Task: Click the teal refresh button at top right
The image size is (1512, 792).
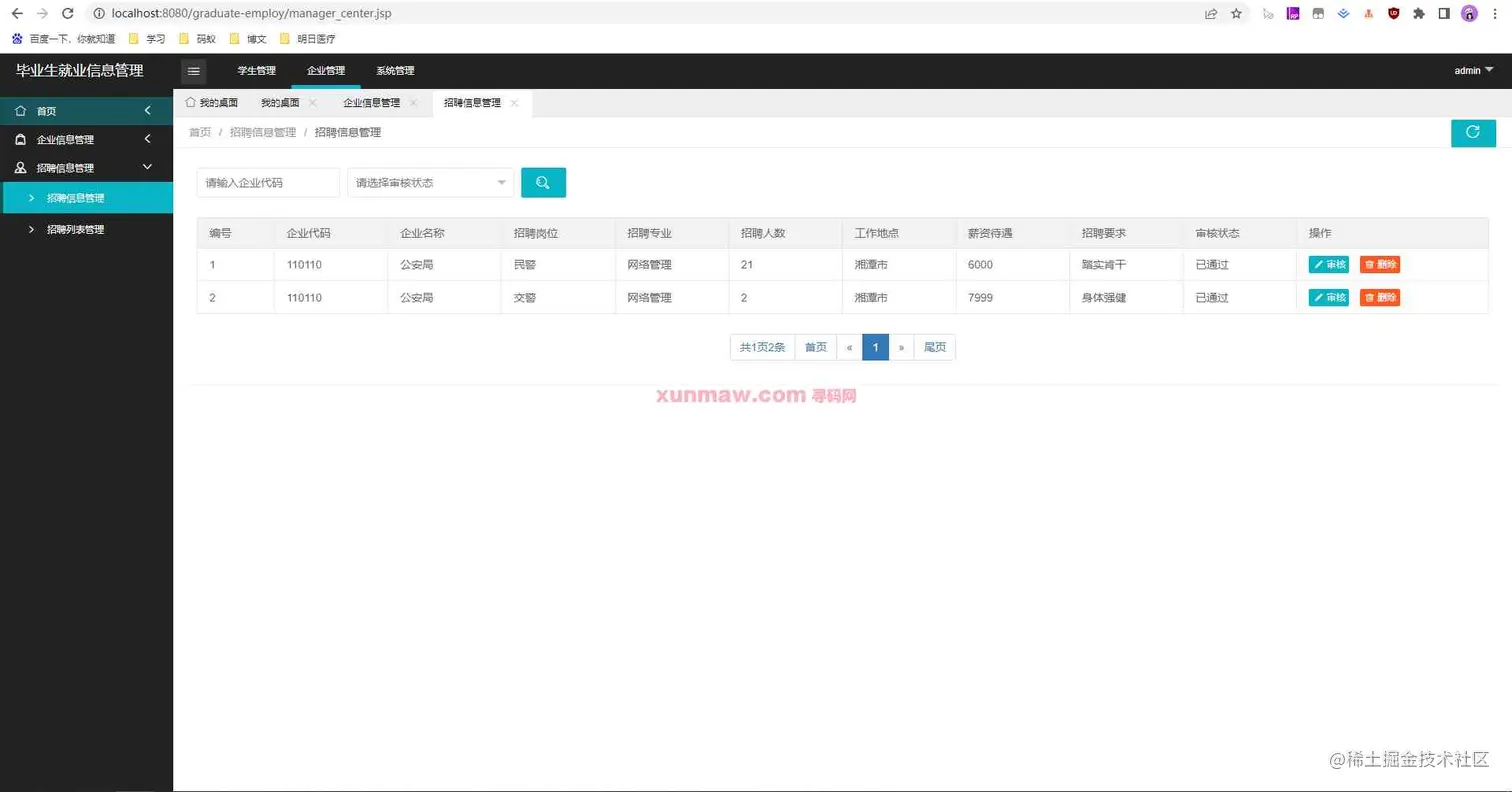Action: coord(1473,132)
